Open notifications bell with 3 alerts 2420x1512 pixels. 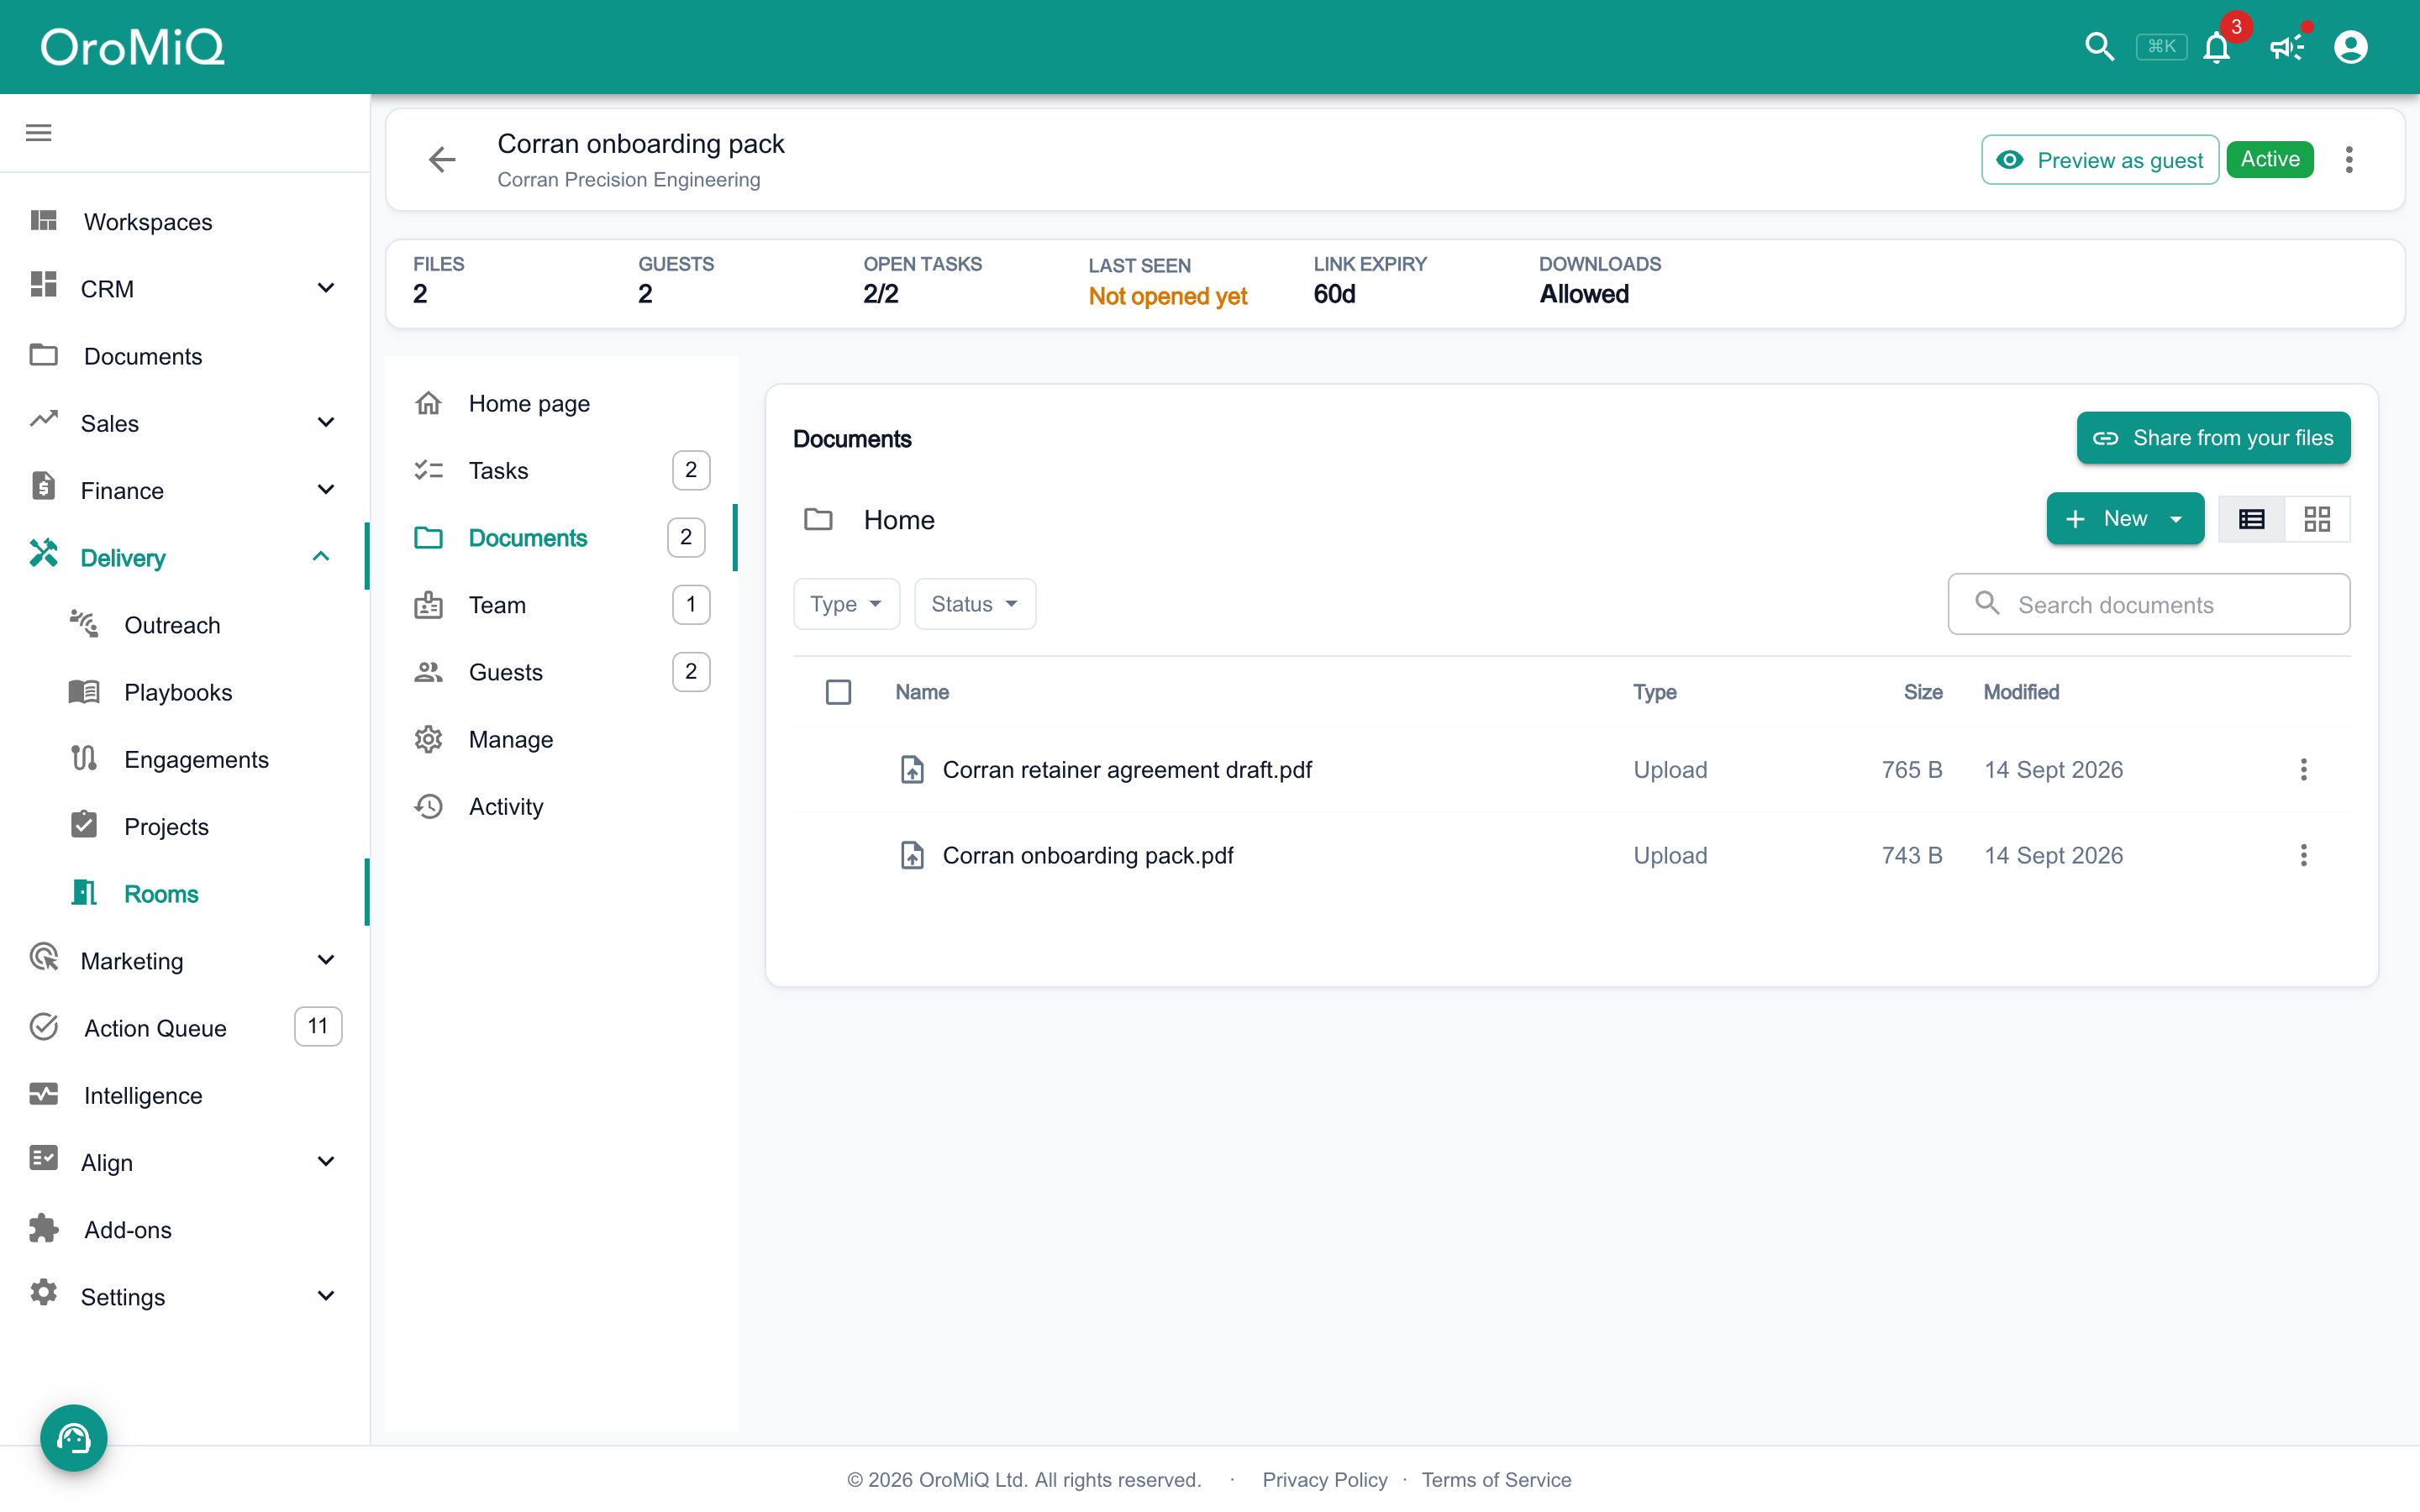click(x=2217, y=47)
